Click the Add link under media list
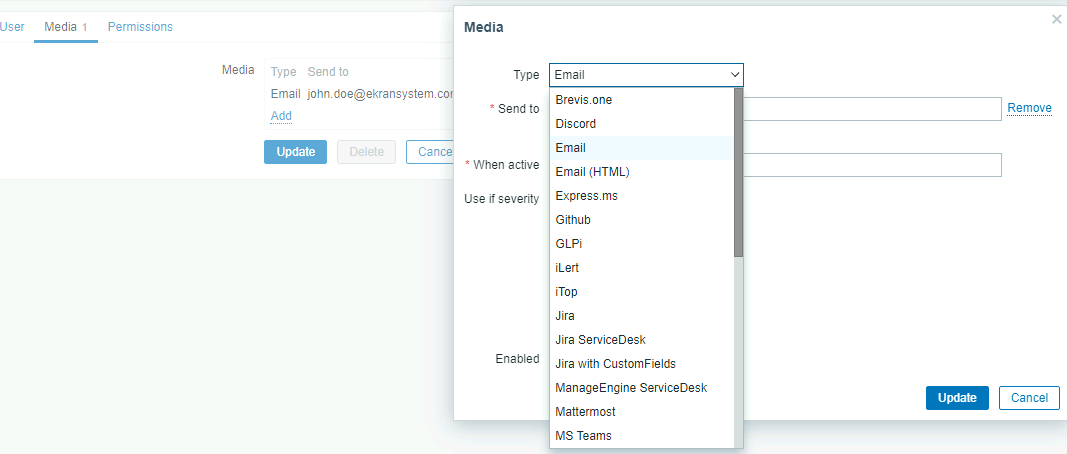Screen dimensions: 1067x454 click(x=281, y=116)
